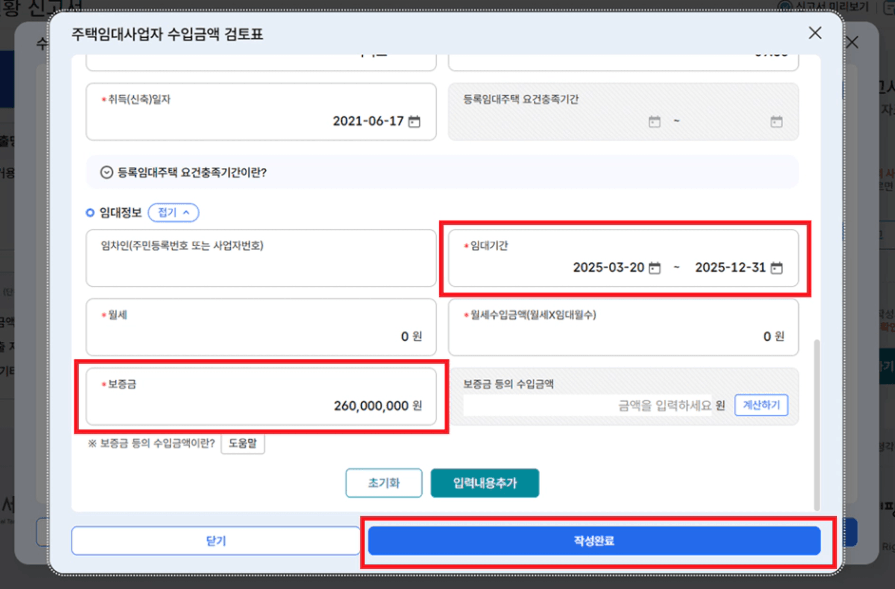Open calendar for 임대기간 start date 2025-03-20

tap(655, 268)
